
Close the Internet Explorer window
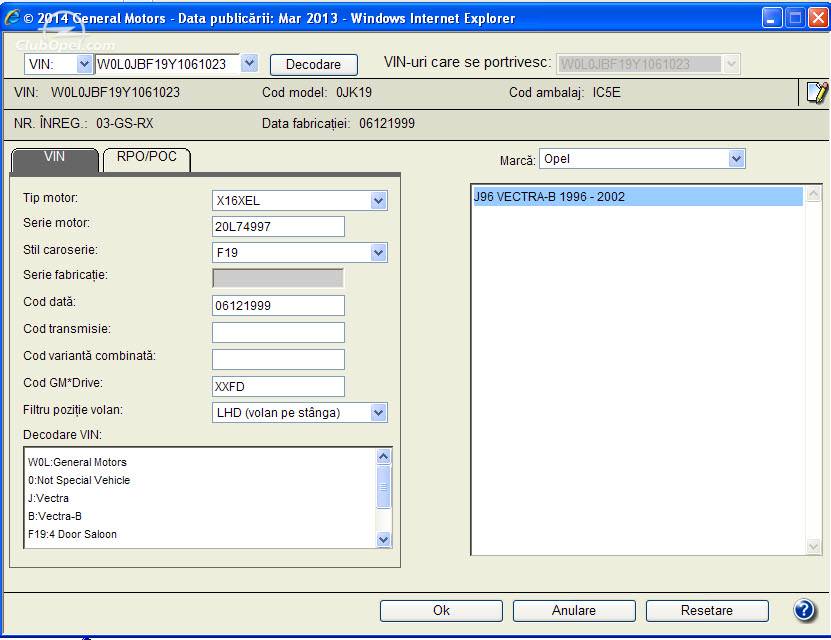(818, 18)
